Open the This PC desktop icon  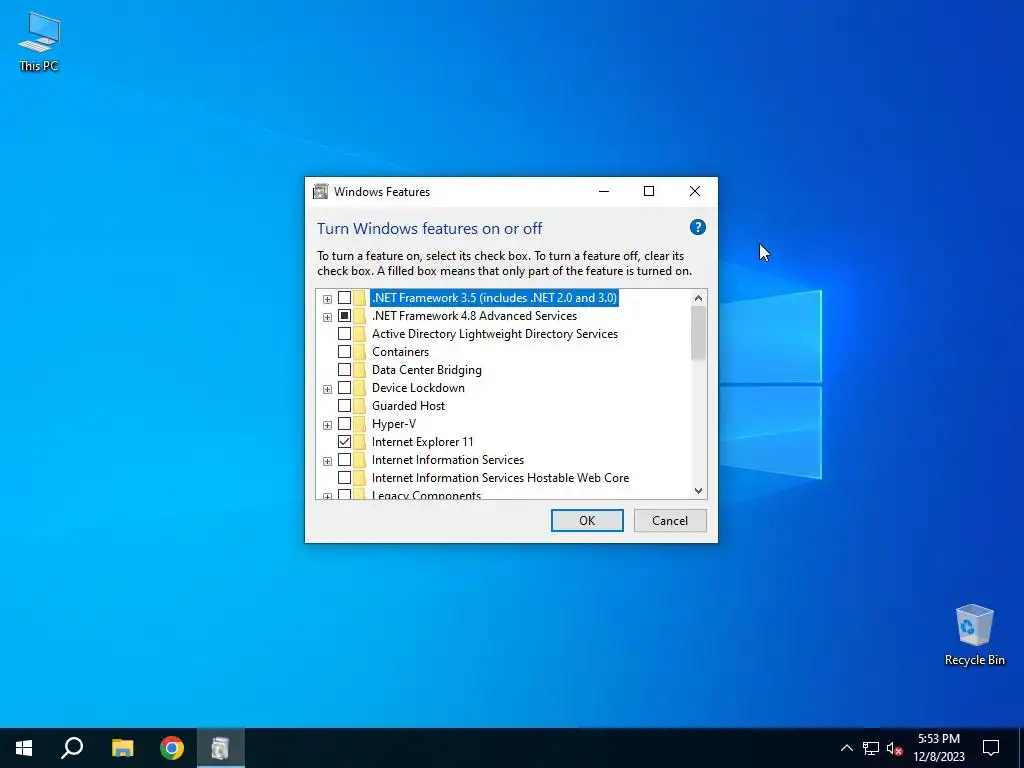coord(39,40)
